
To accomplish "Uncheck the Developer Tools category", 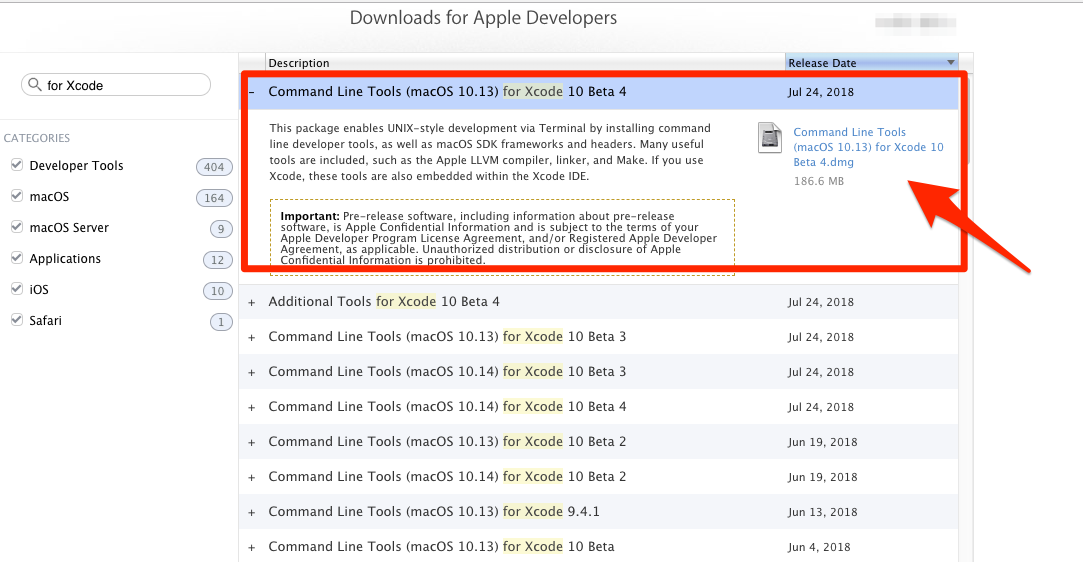I will [x=17, y=164].
